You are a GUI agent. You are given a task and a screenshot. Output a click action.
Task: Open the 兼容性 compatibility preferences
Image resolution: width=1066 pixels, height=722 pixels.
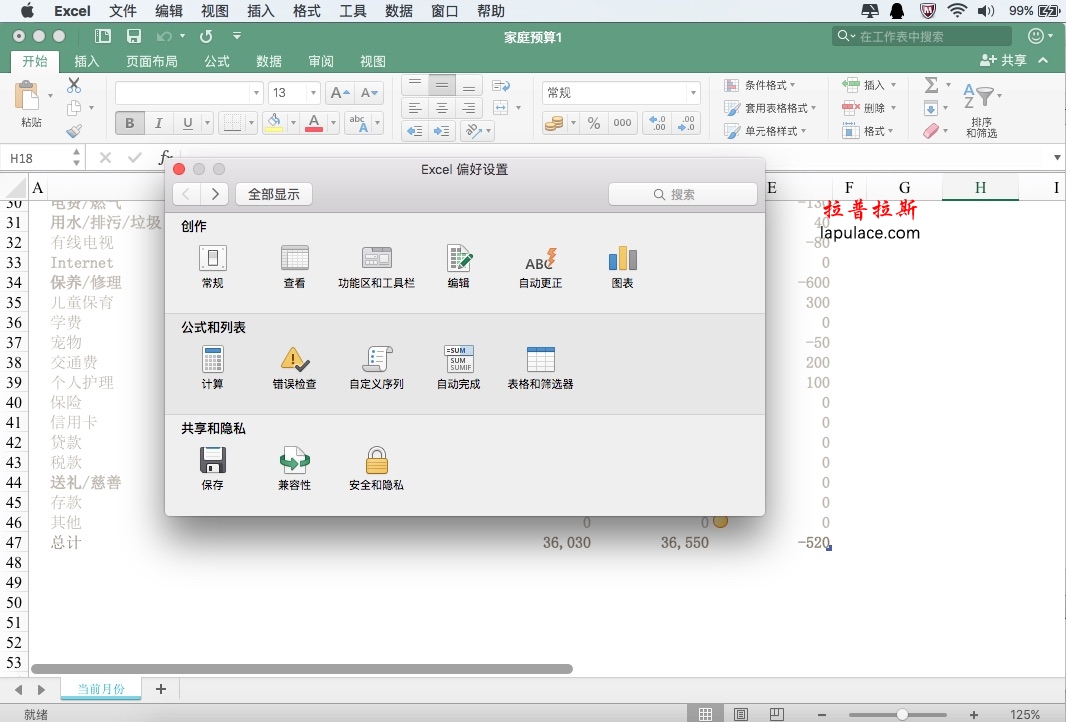(294, 468)
